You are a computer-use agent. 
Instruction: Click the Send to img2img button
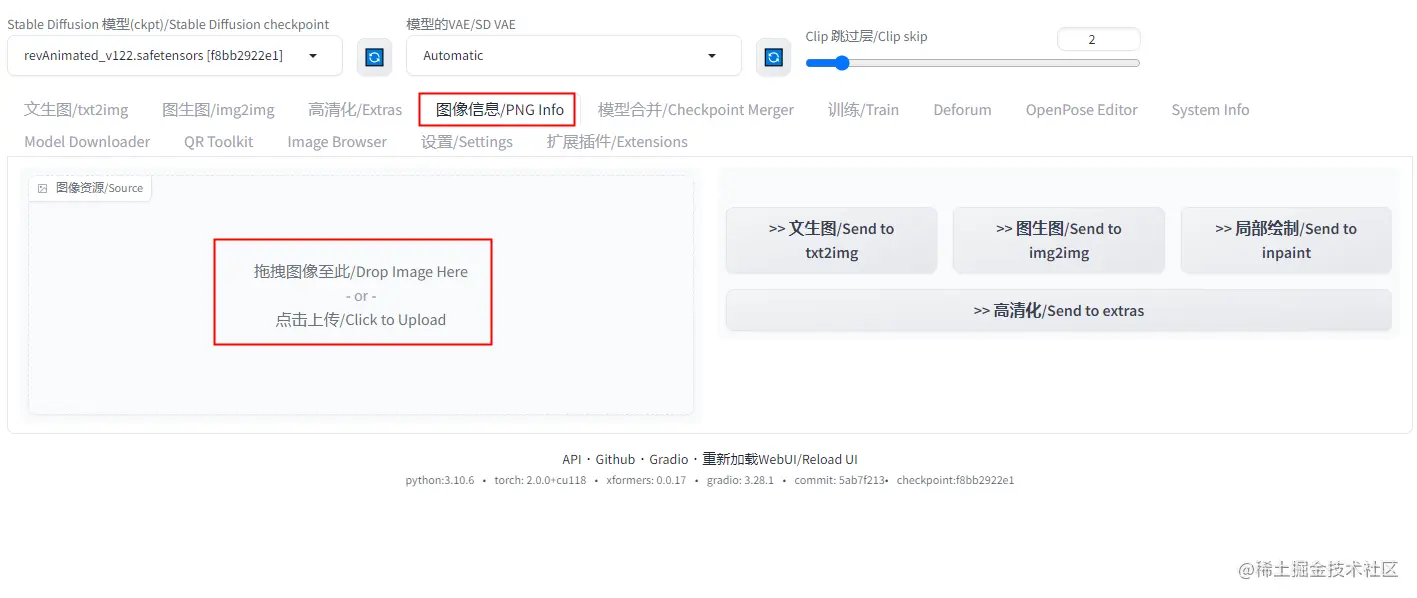coord(1058,240)
